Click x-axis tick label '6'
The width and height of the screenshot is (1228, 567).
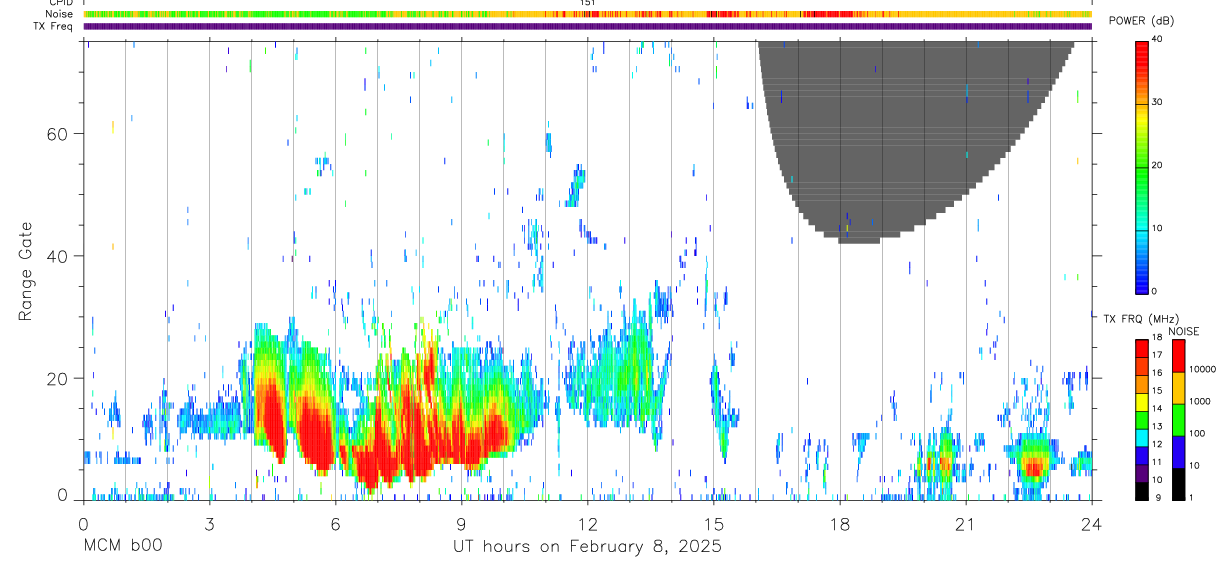[x=336, y=523]
